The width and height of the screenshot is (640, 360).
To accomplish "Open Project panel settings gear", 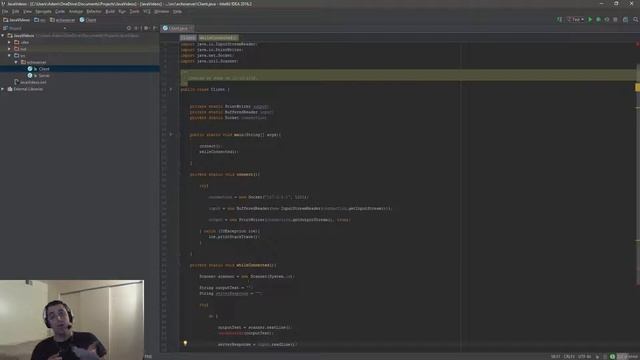I will tap(146, 28).
